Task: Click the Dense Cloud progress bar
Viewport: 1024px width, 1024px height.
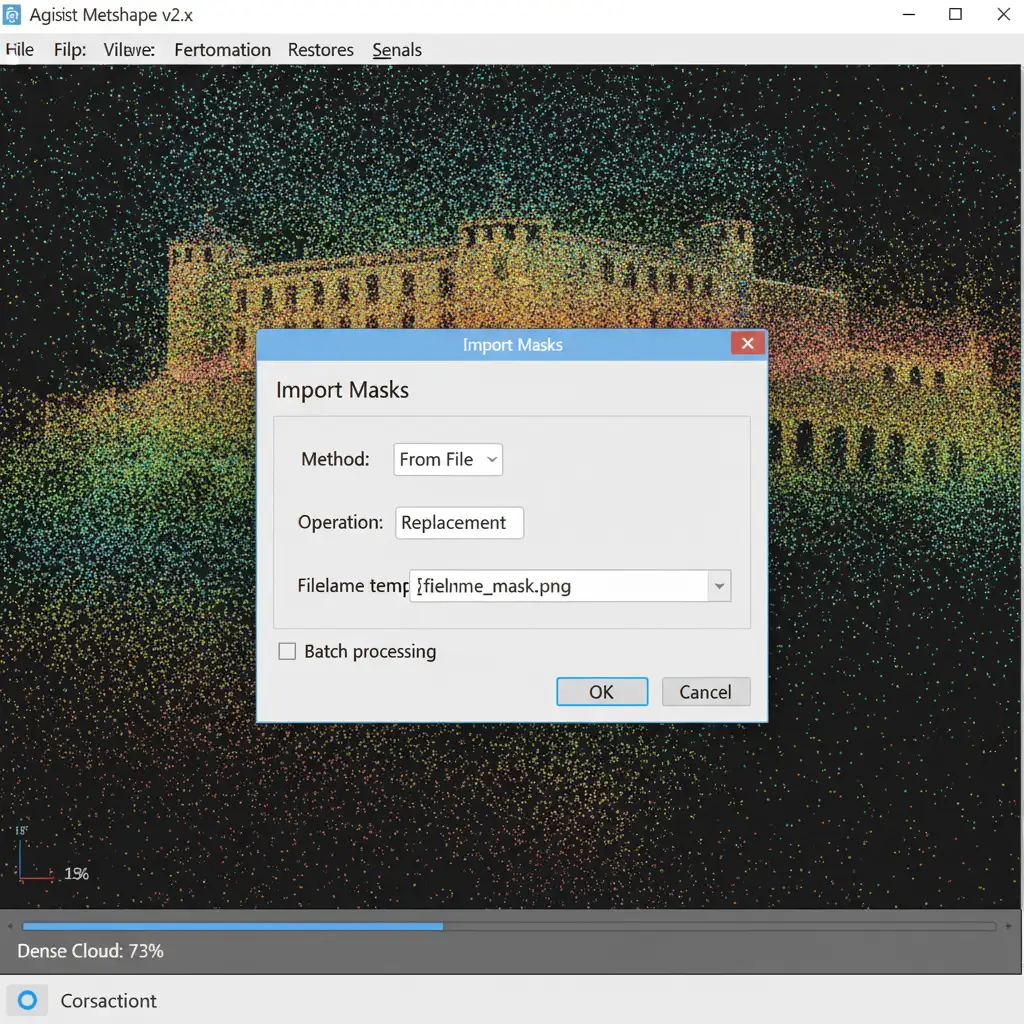Action: (510, 926)
